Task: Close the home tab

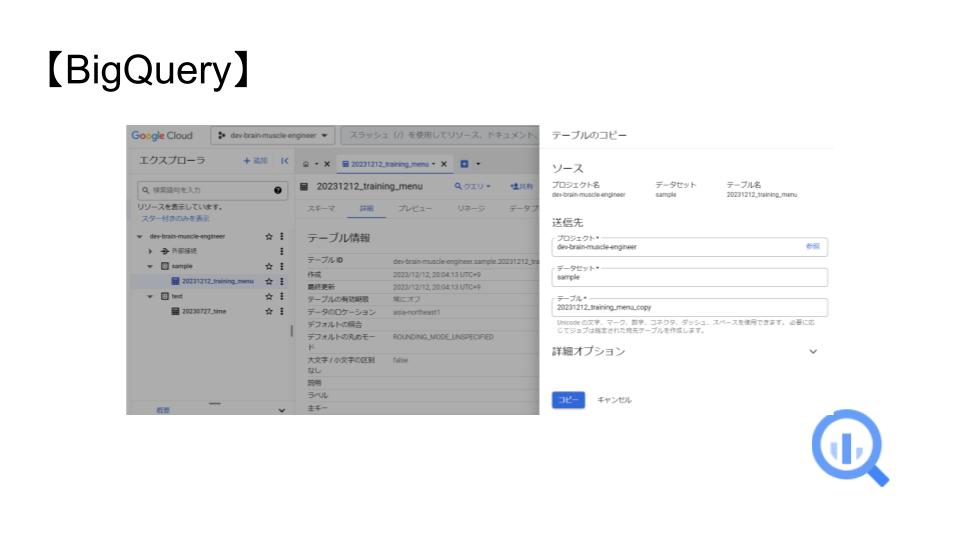Action: [327, 164]
